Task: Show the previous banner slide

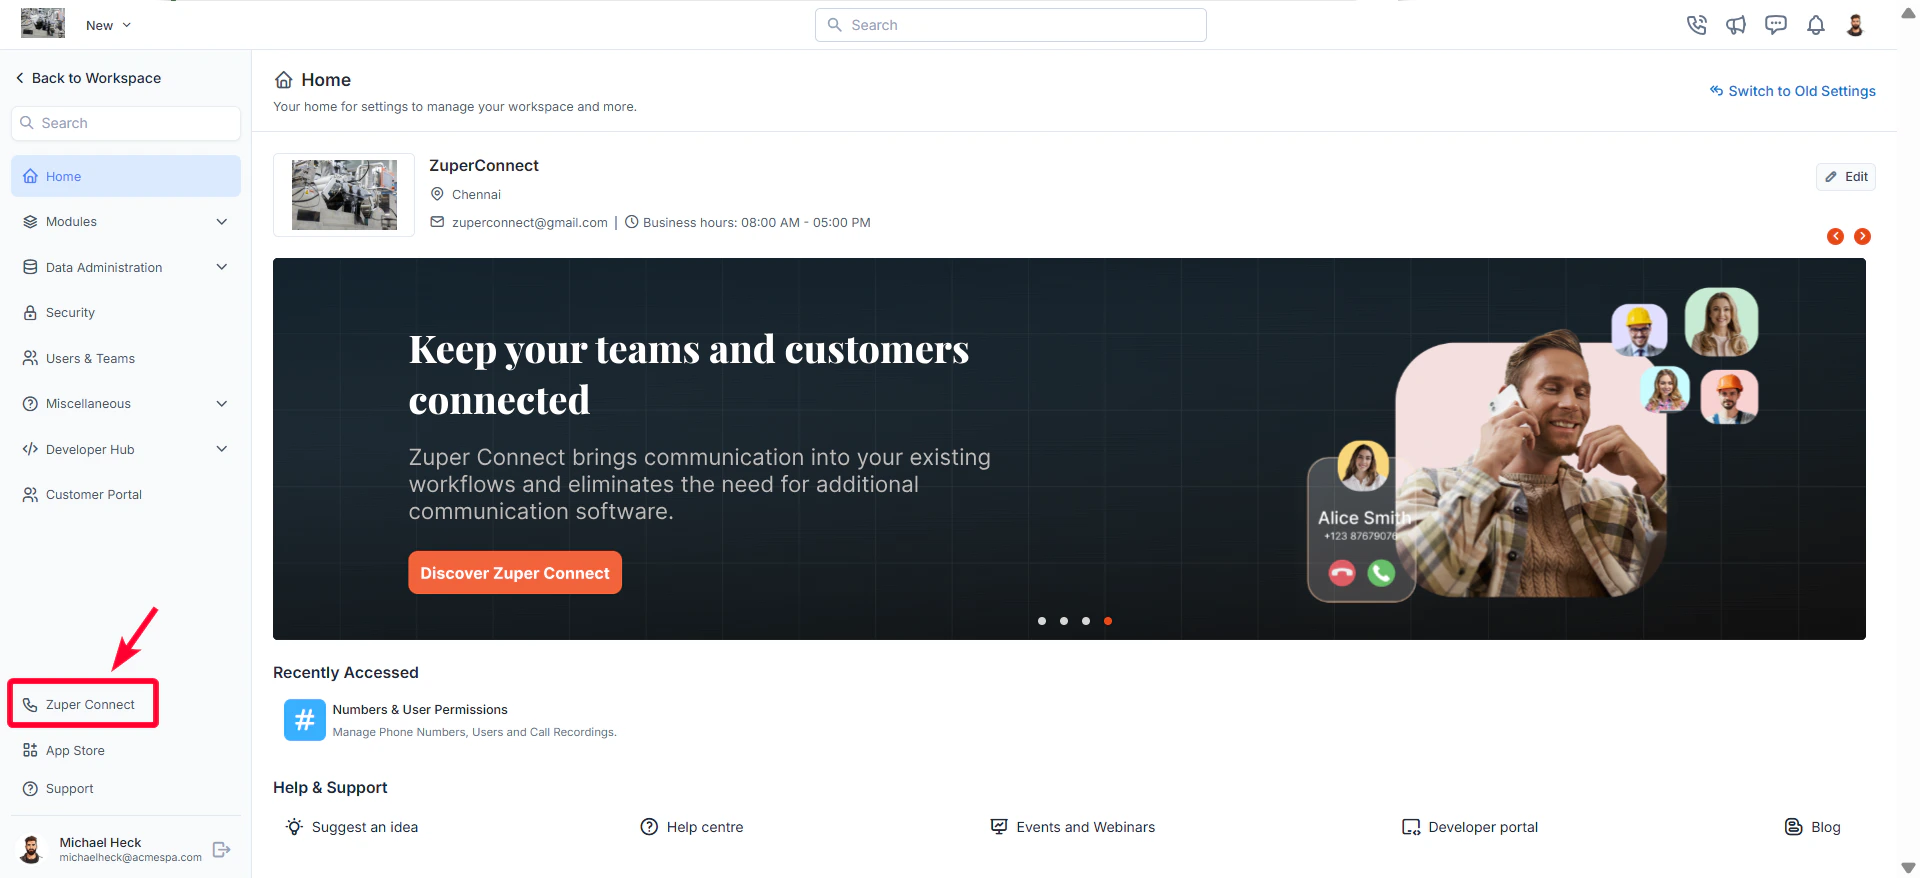Action: 1835,237
